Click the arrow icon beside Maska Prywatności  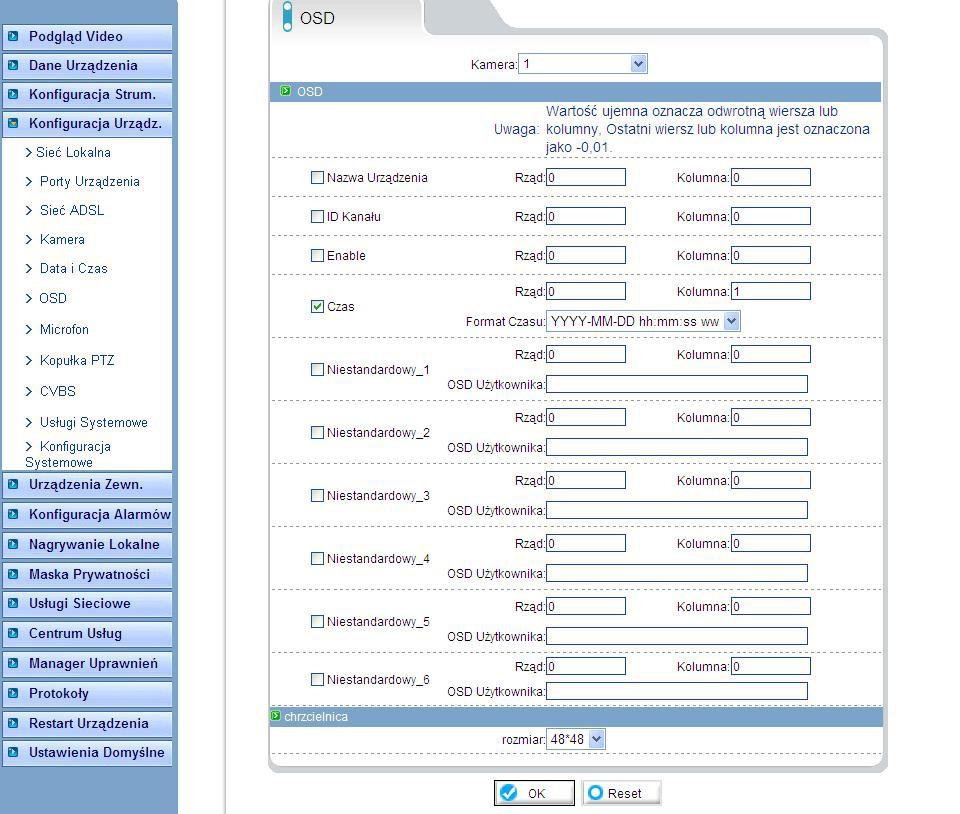[13, 574]
